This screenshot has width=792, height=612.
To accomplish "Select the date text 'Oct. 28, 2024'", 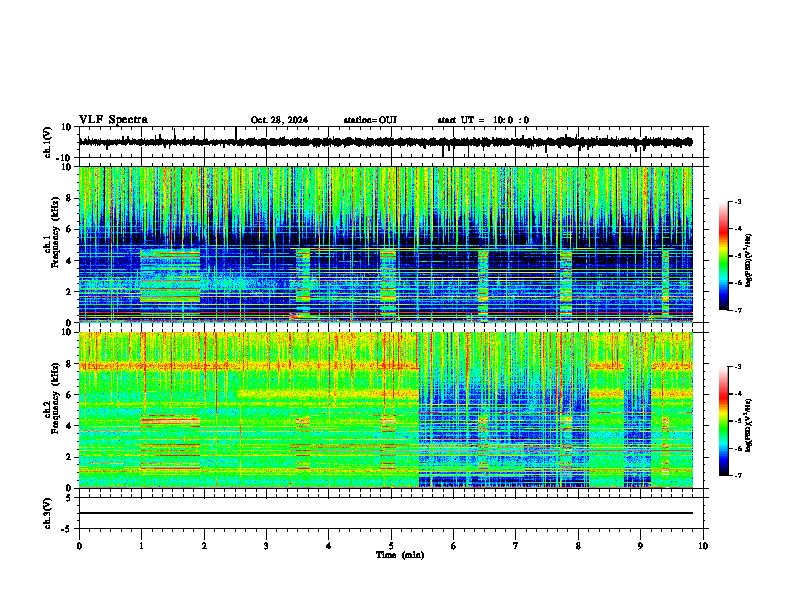I will (x=279, y=120).
